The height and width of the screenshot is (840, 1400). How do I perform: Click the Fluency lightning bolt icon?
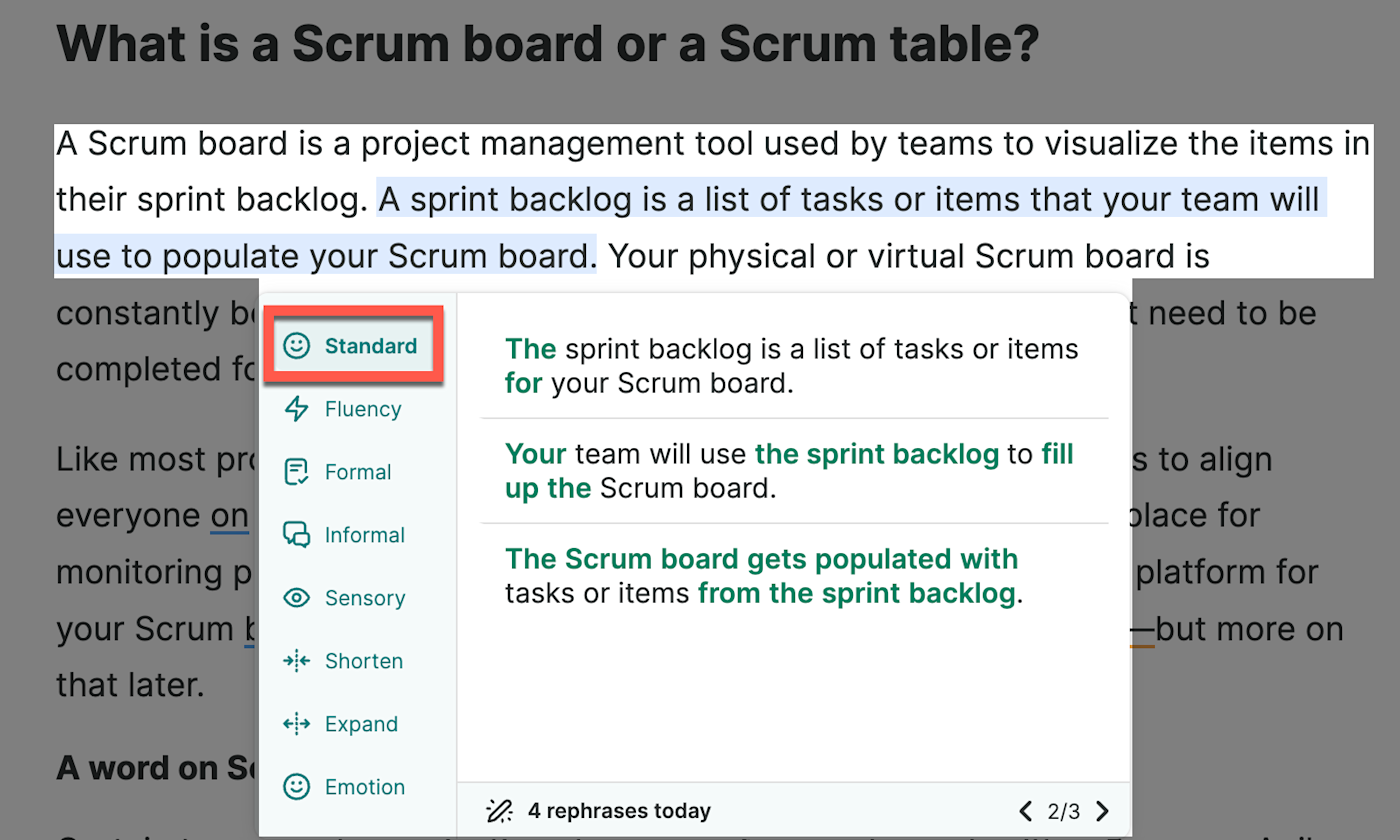click(x=296, y=409)
